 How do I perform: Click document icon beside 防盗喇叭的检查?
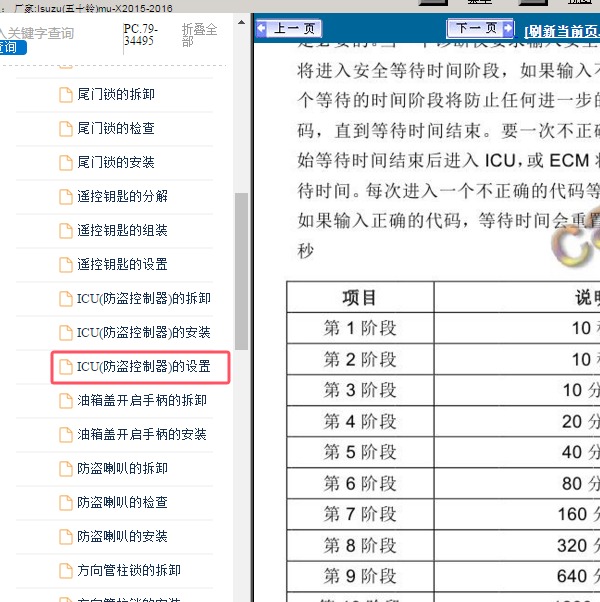(x=66, y=503)
